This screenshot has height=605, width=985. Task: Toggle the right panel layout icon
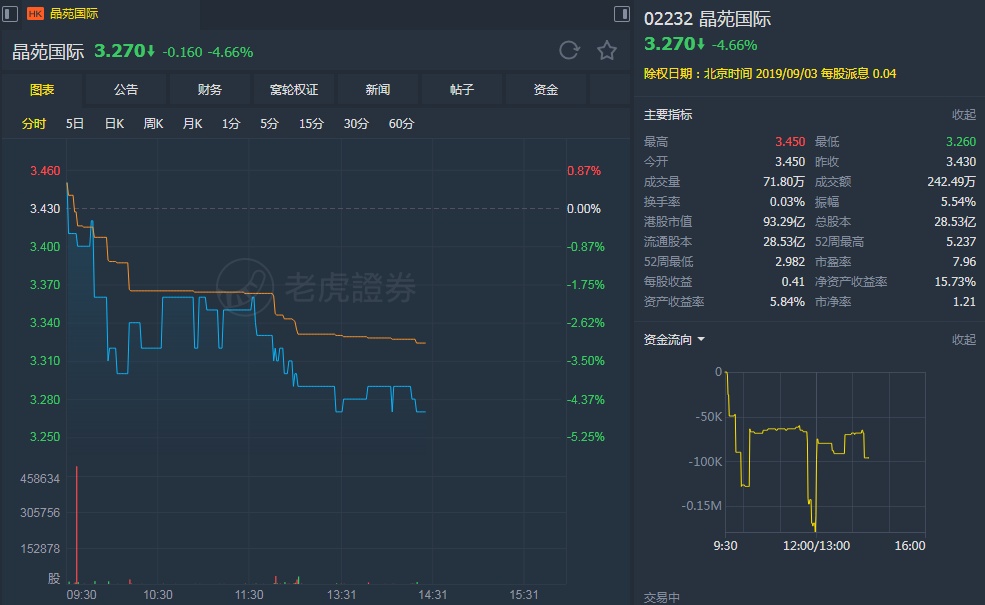[621, 14]
